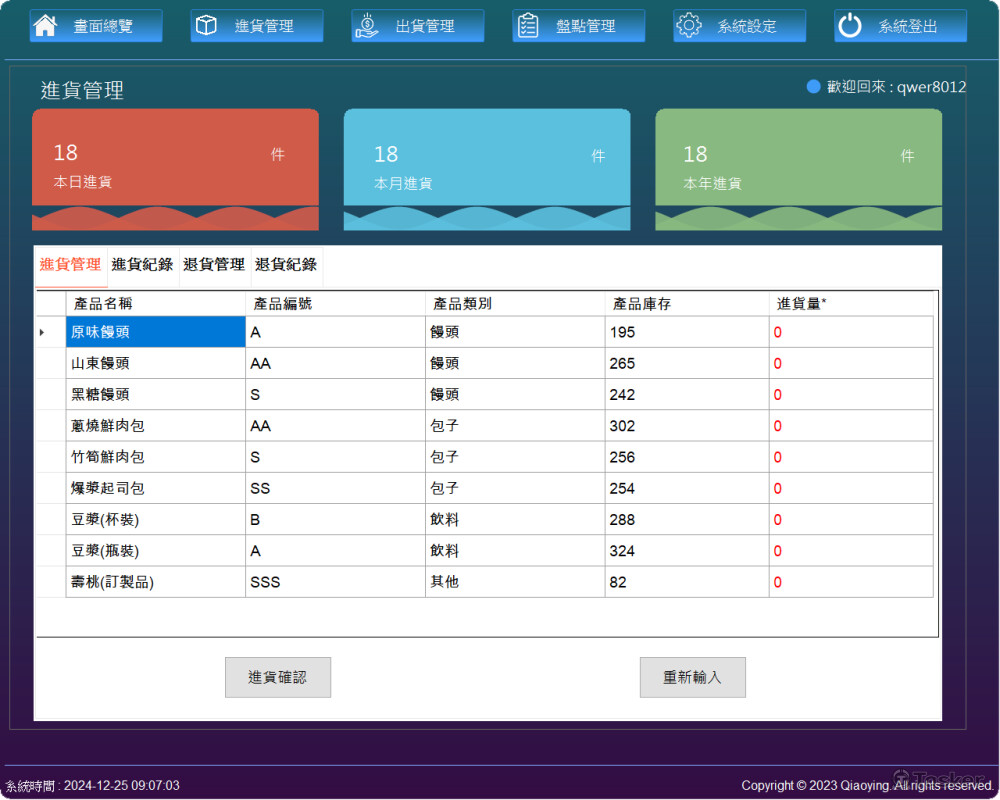Click the power icon for 系統登出
1000x800 pixels.
tap(850, 26)
